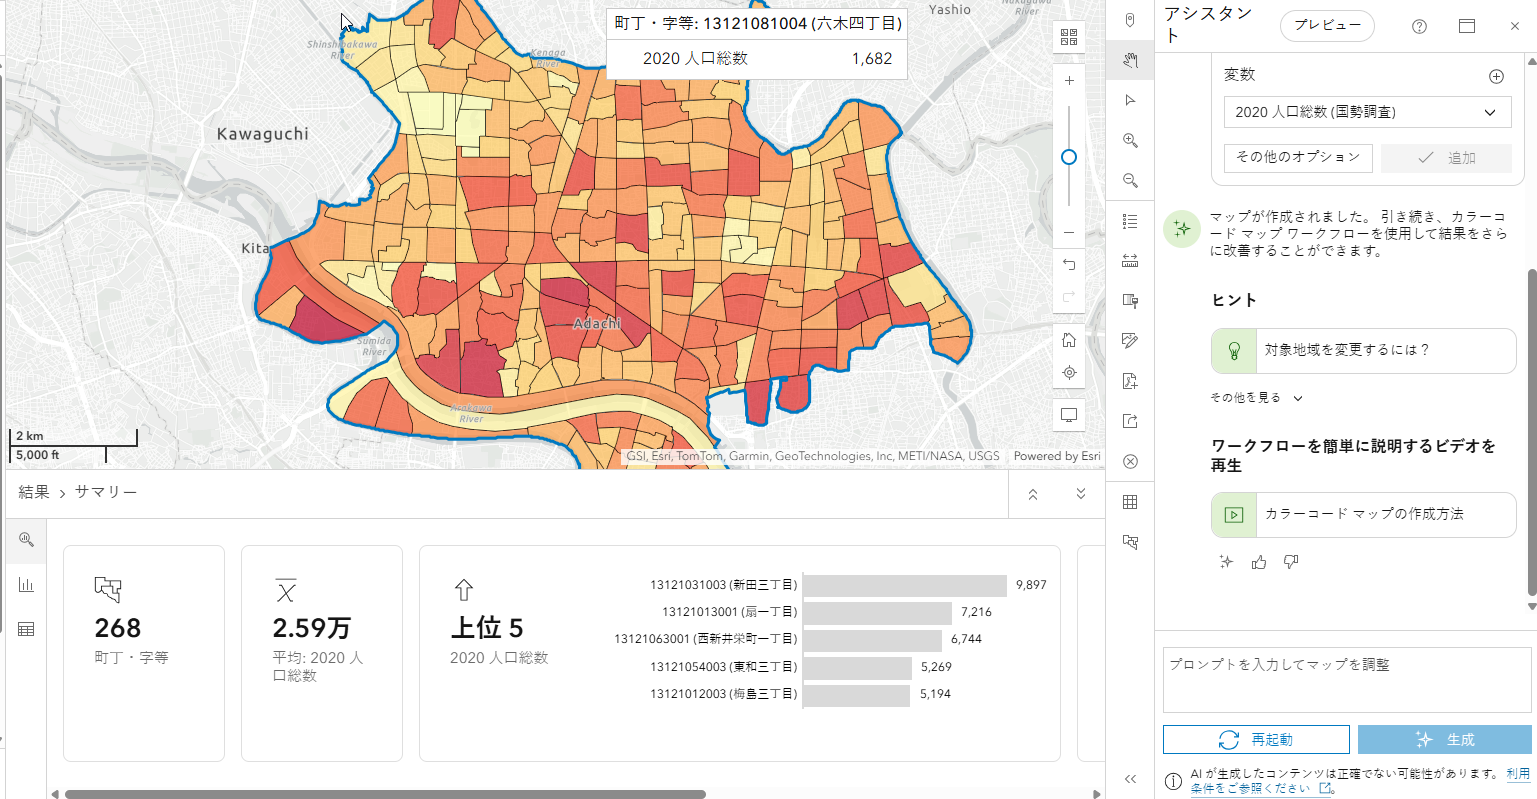The height and width of the screenshot is (799, 1537).
Task: Open the map legend list
Action: [1130, 221]
